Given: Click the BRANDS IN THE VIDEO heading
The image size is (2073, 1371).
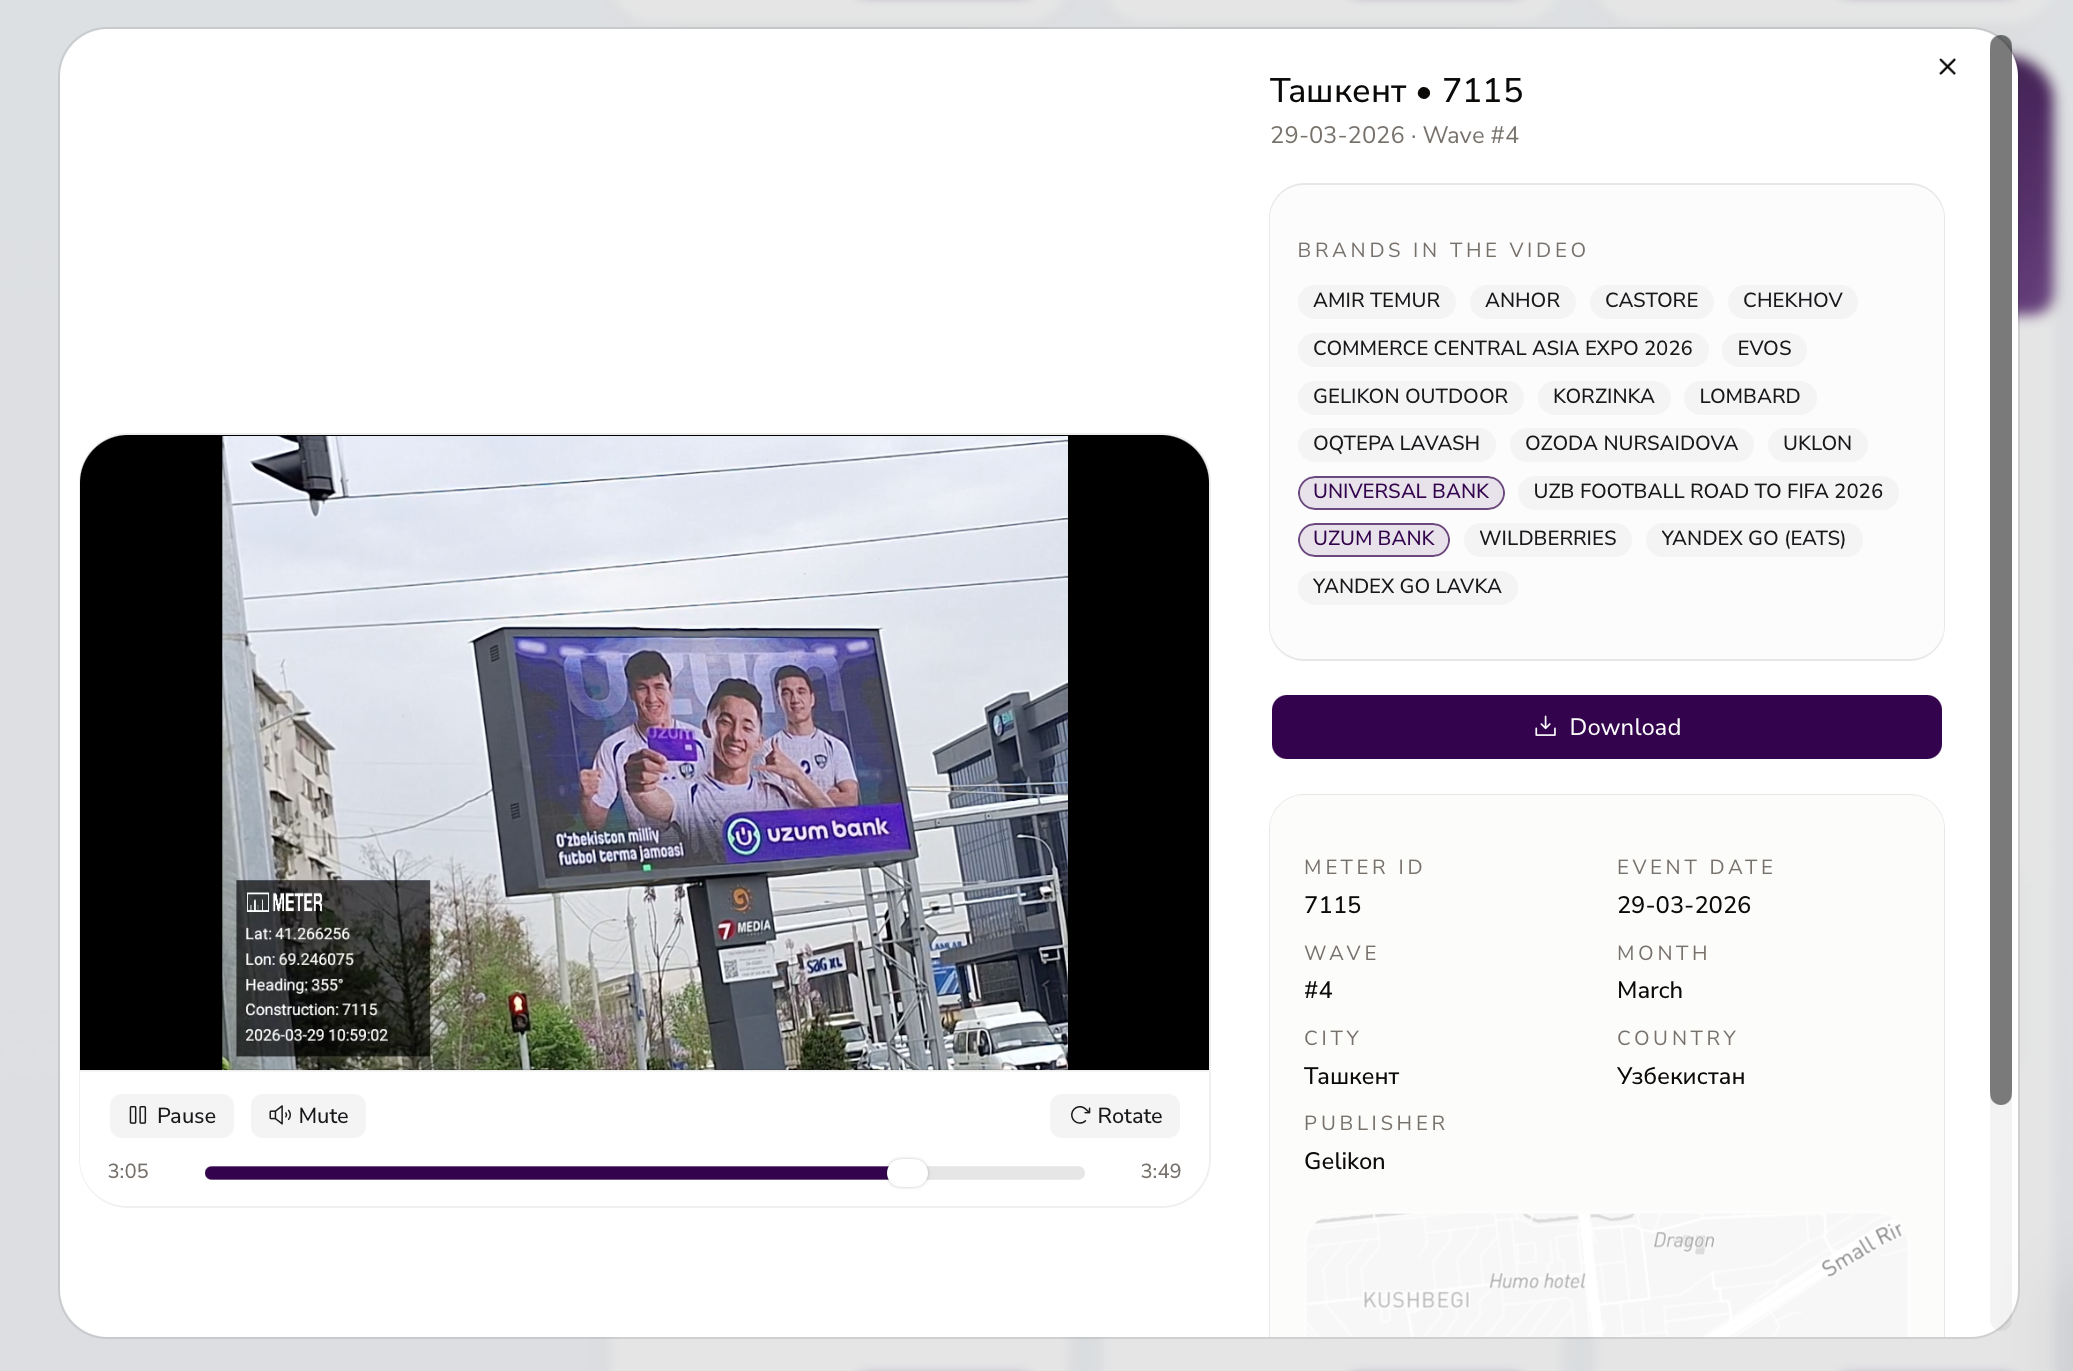Looking at the screenshot, I should 1442,250.
